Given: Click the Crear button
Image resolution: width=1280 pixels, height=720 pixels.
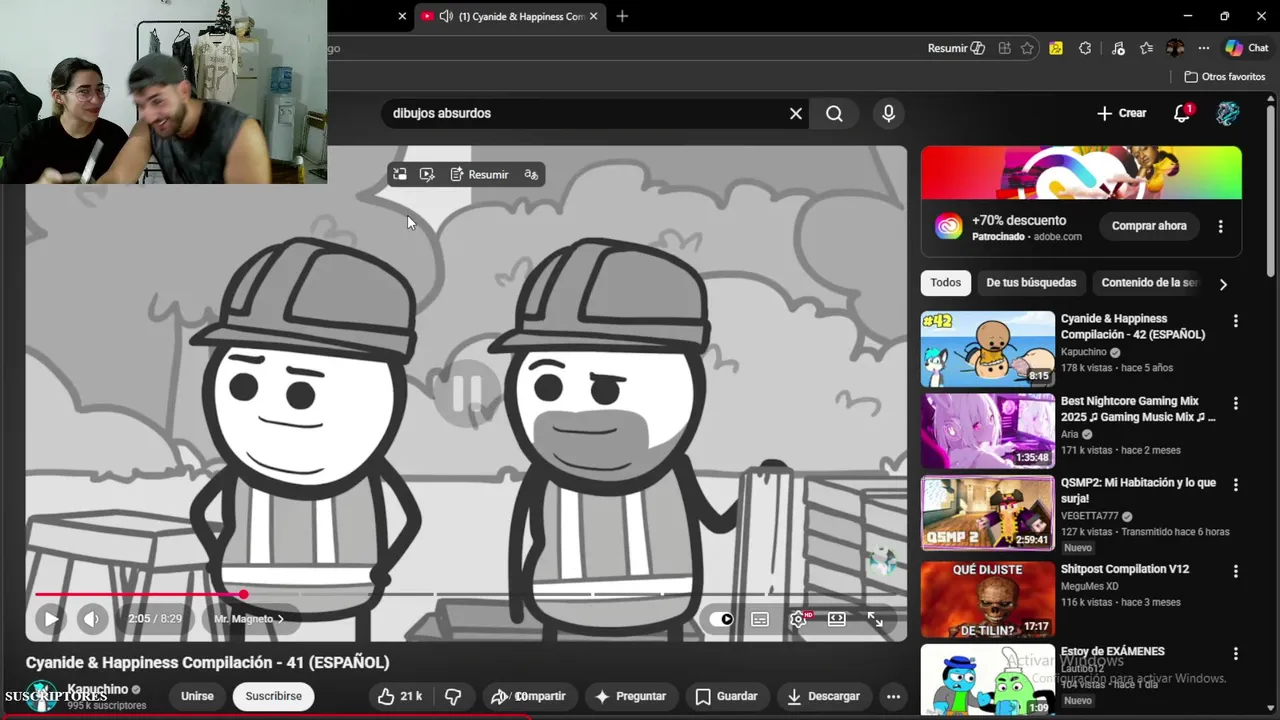Looking at the screenshot, I should coord(1121,113).
